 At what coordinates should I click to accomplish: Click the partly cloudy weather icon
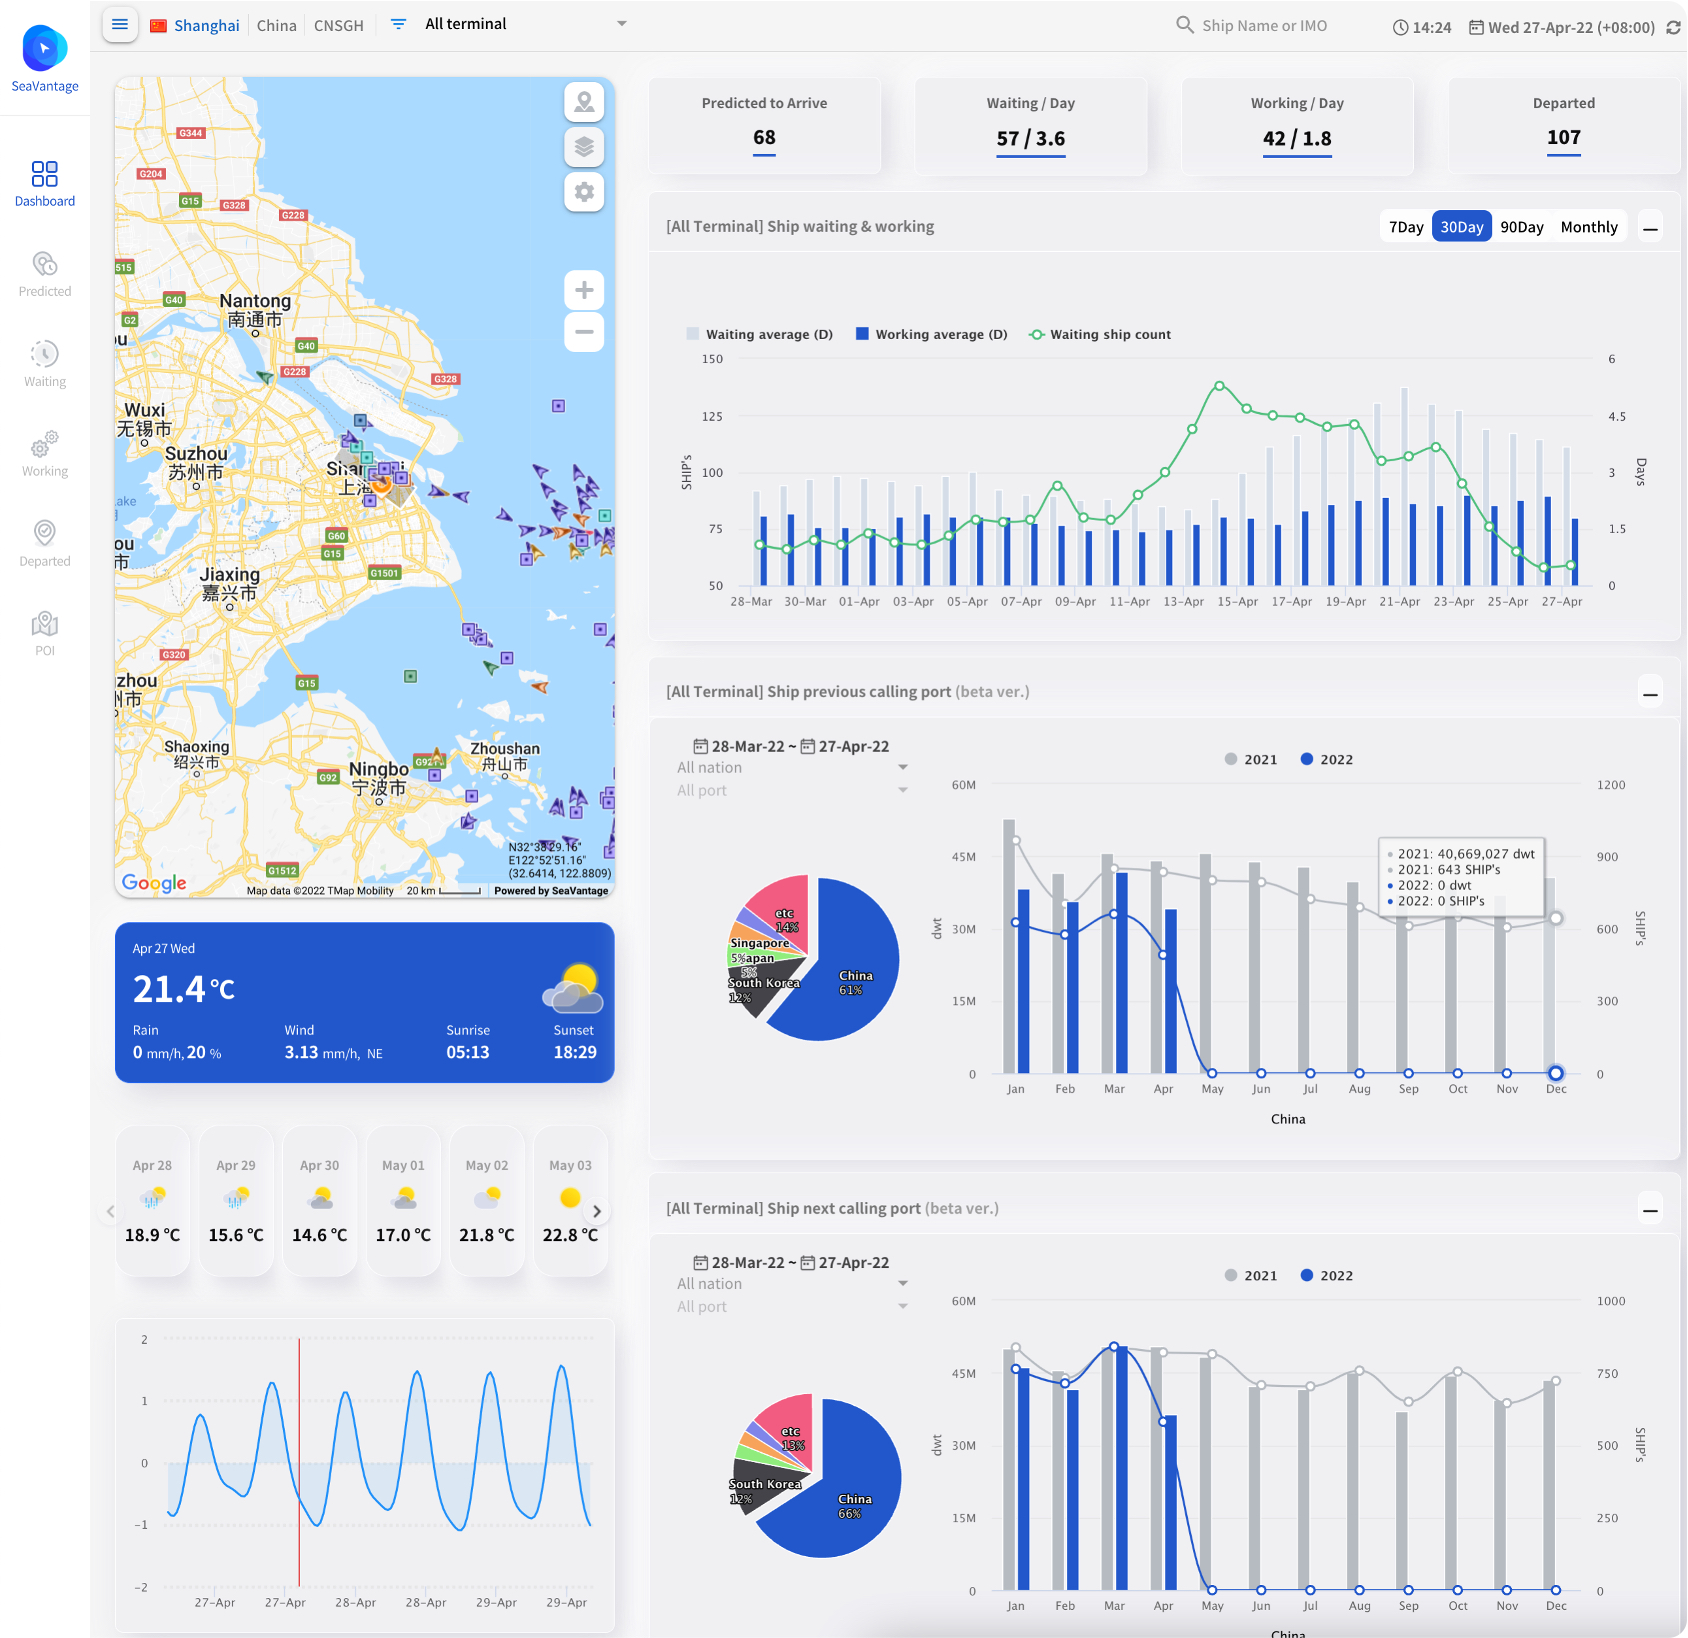pyautogui.click(x=572, y=989)
